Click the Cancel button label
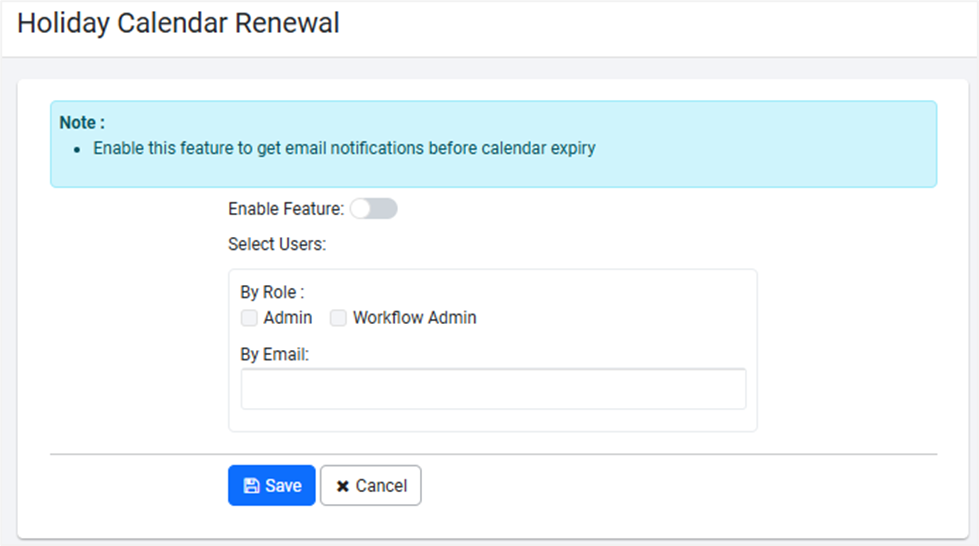Screen dimensions: 979x546 [381, 486]
